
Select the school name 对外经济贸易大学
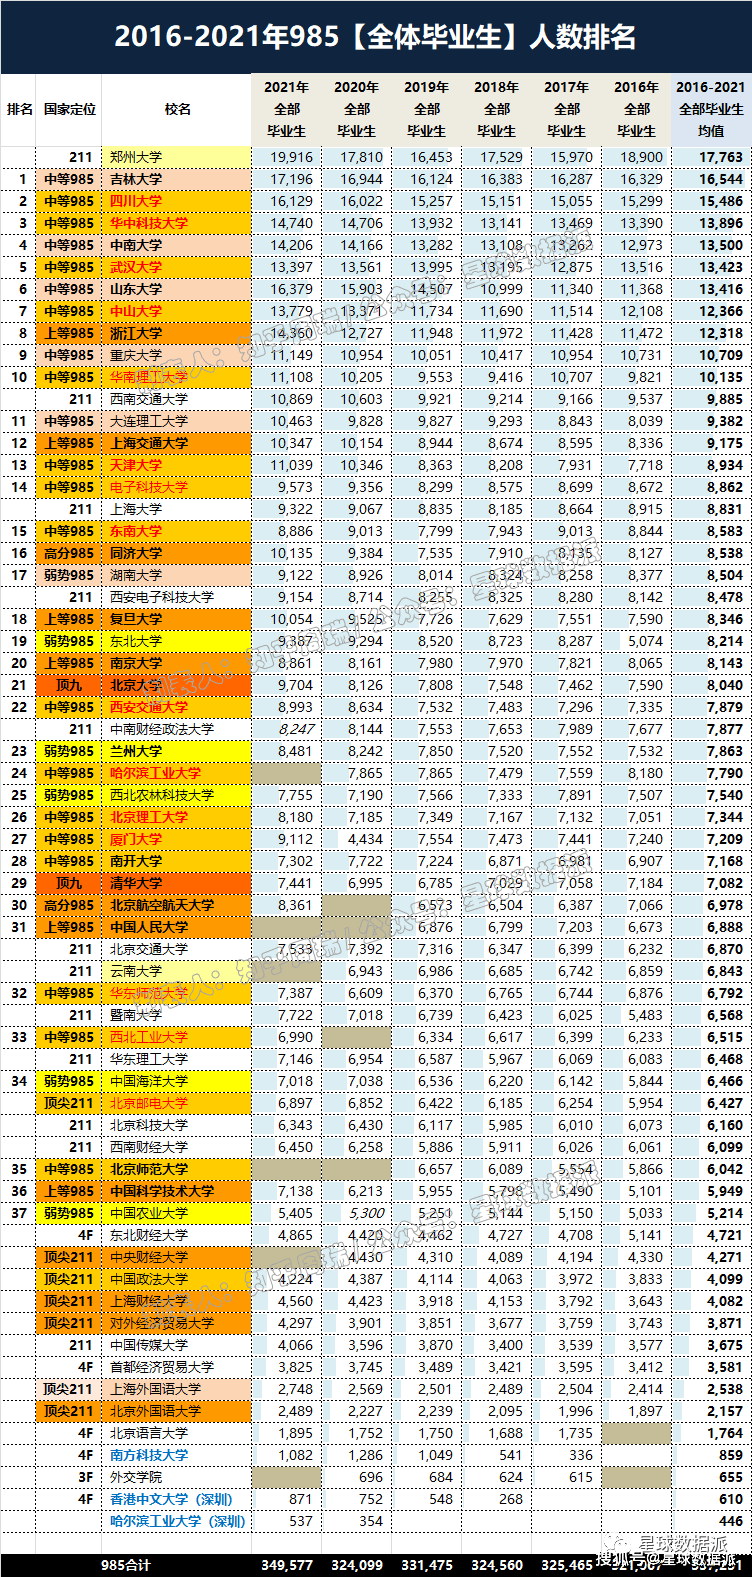[x=162, y=1323]
